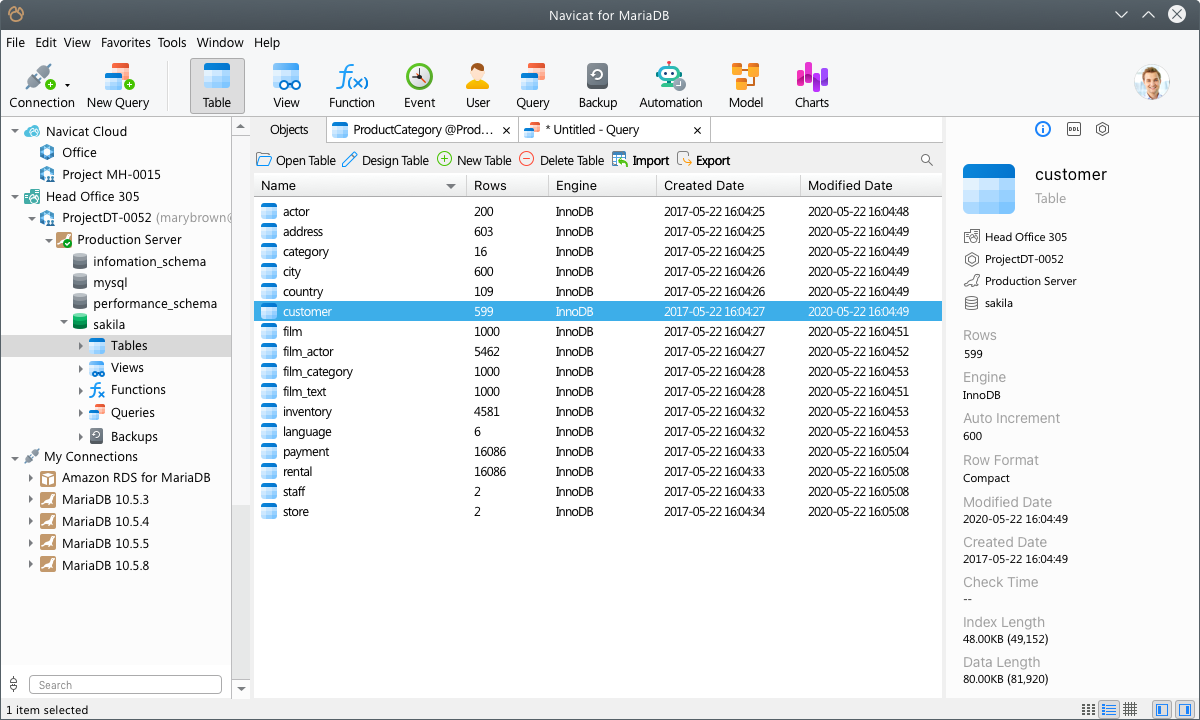Expand the Functions node arrow
This screenshot has width=1200, height=720.
(x=82, y=390)
